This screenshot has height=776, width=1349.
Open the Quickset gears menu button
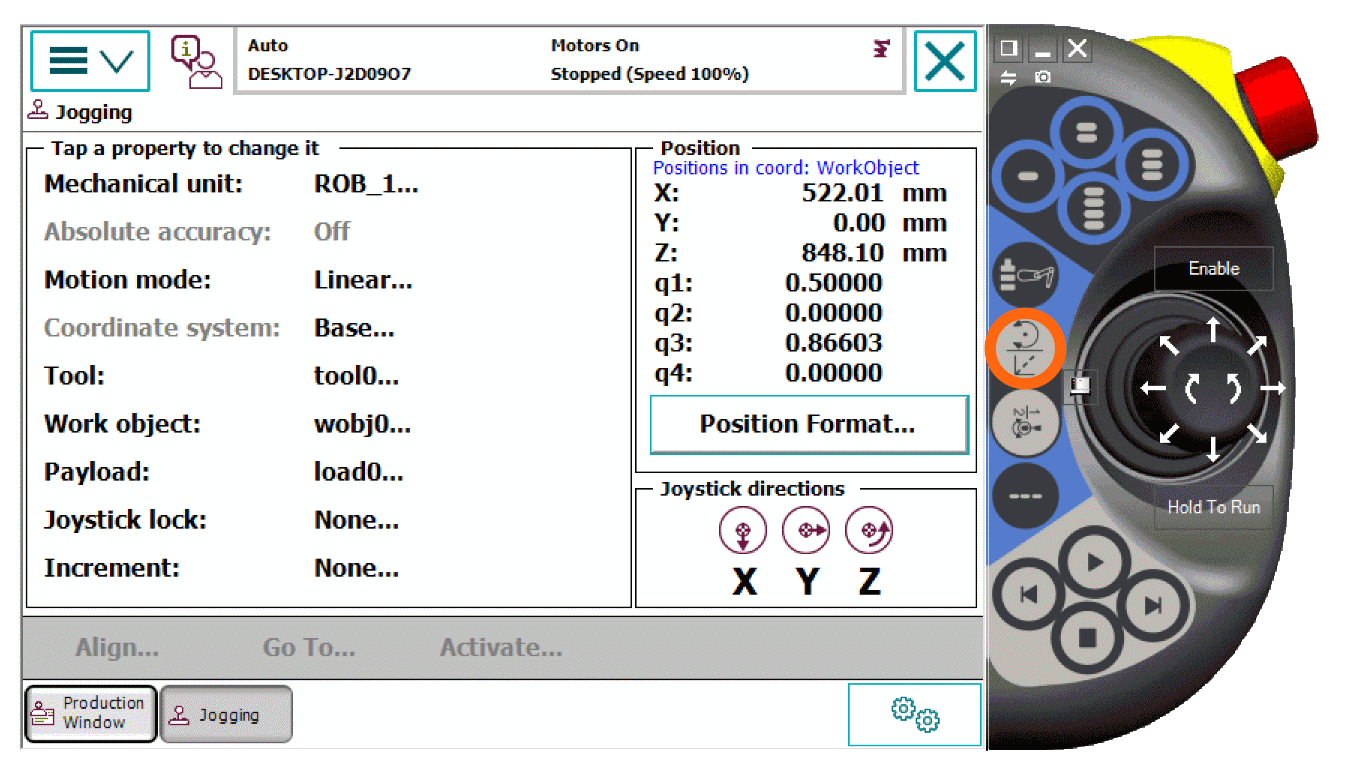(x=914, y=714)
